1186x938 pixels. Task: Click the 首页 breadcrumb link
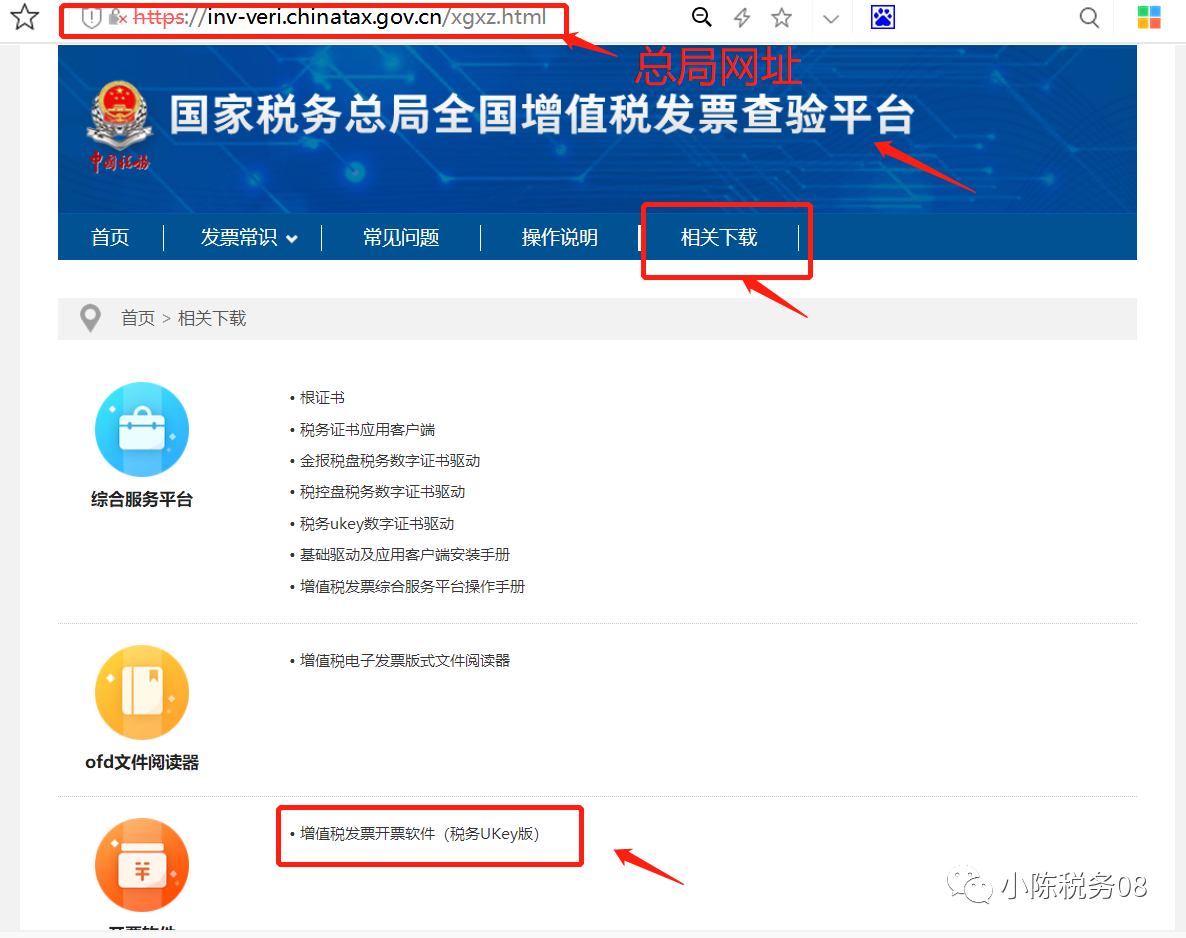138,318
